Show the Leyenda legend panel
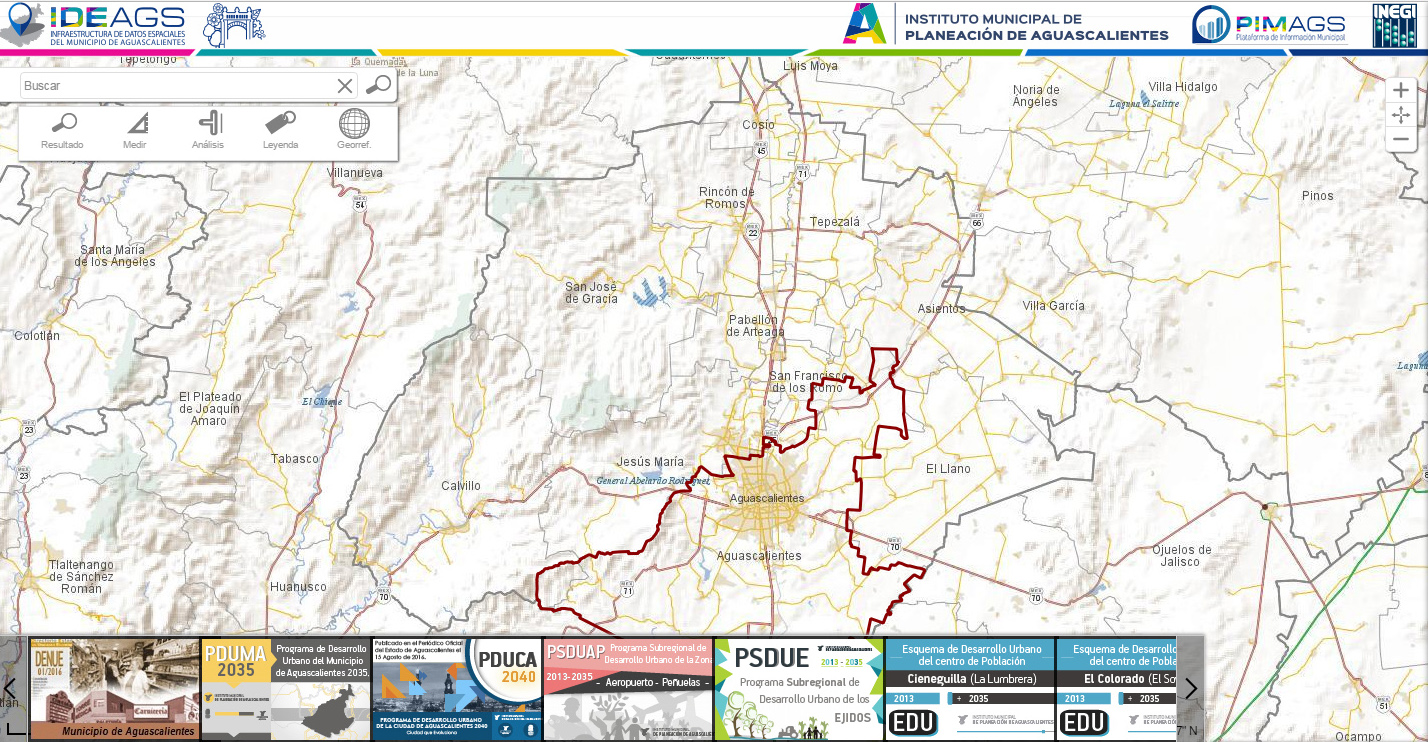Screen dimensions: 1428x742 [280, 131]
